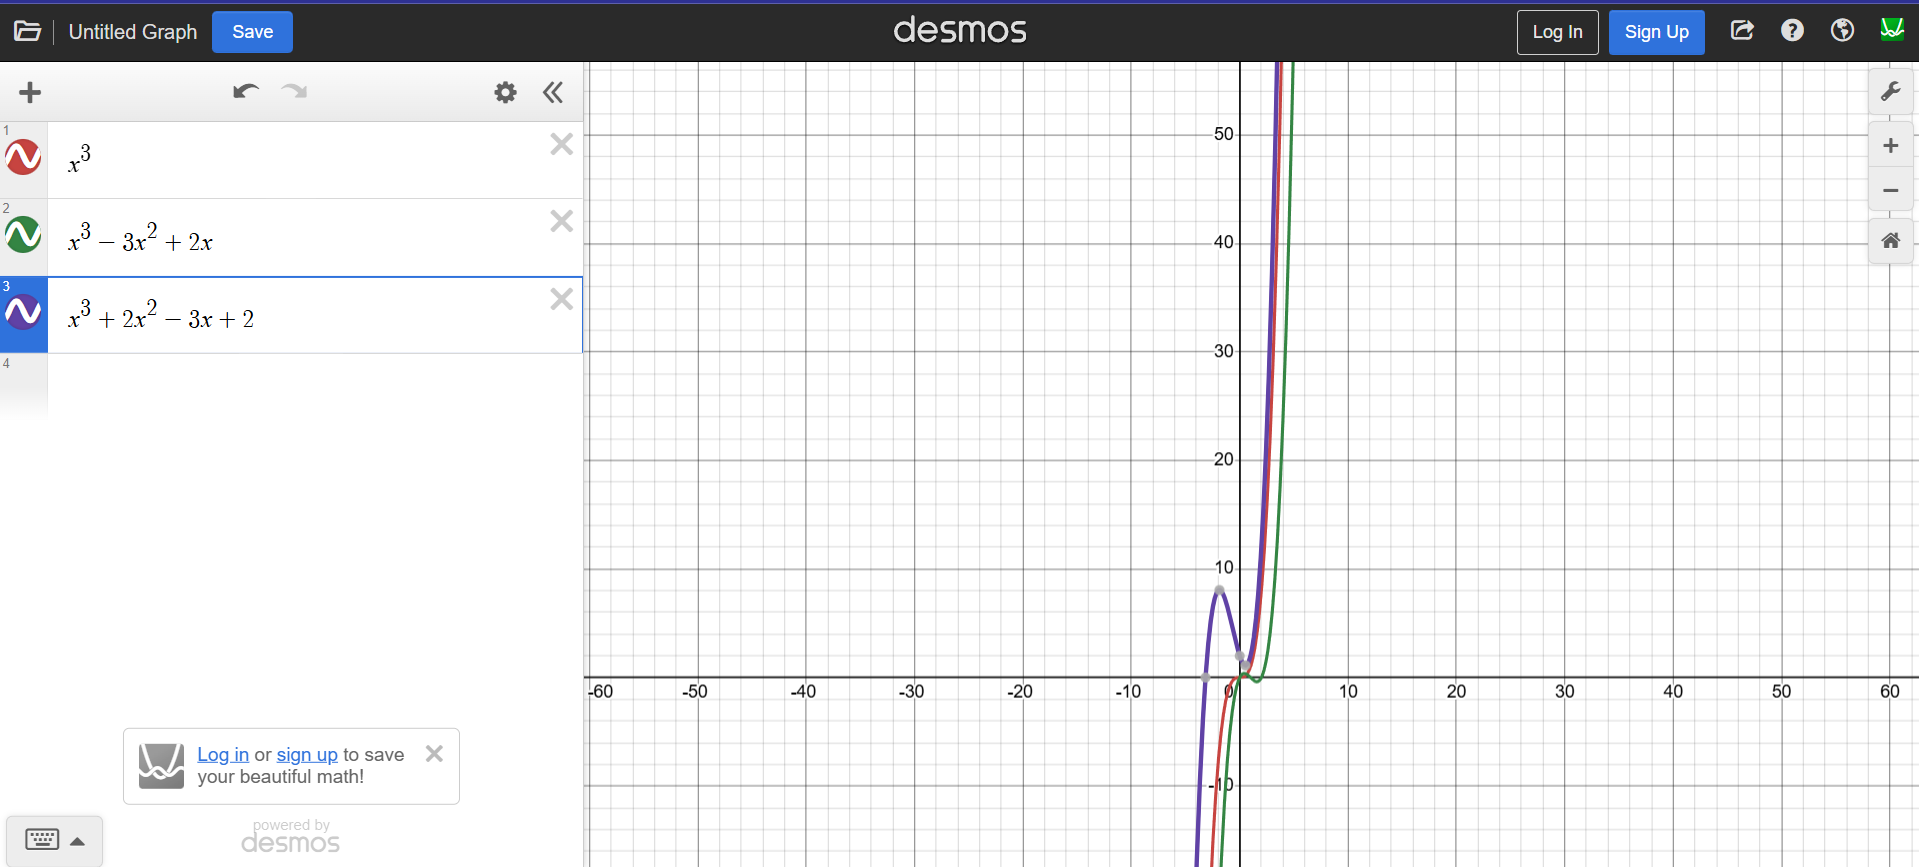This screenshot has width=1919, height=867.
Task: Open the Help question mark menu
Action: click(x=1792, y=31)
